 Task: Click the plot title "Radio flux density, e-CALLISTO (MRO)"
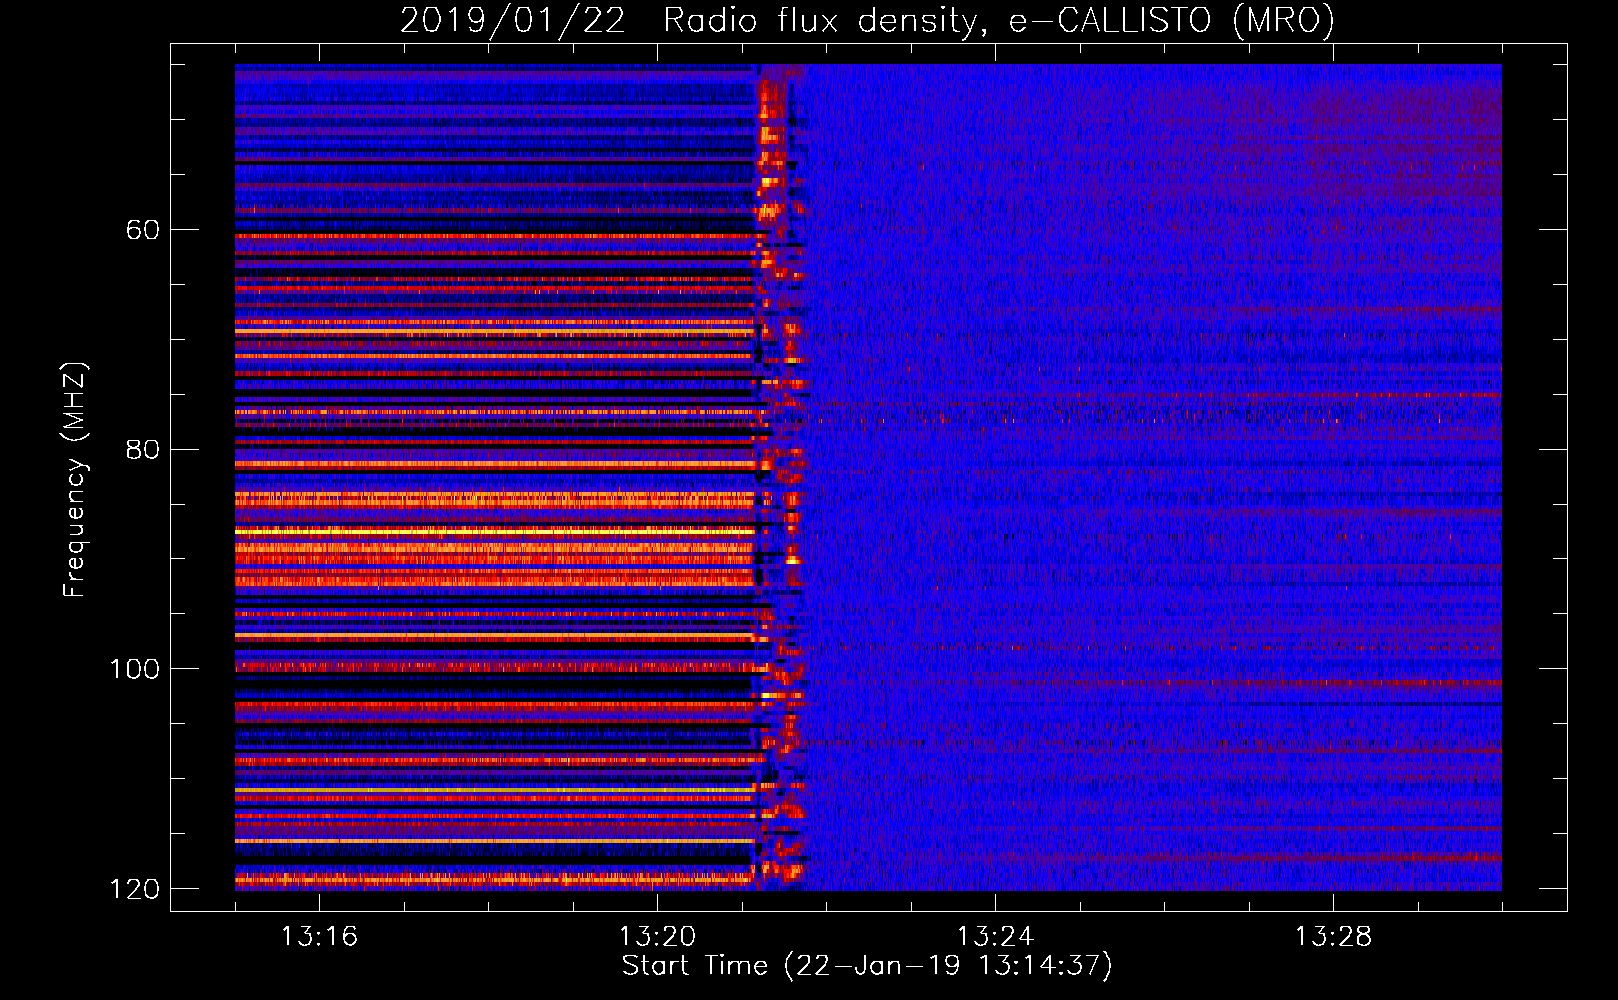click(999, 20)
